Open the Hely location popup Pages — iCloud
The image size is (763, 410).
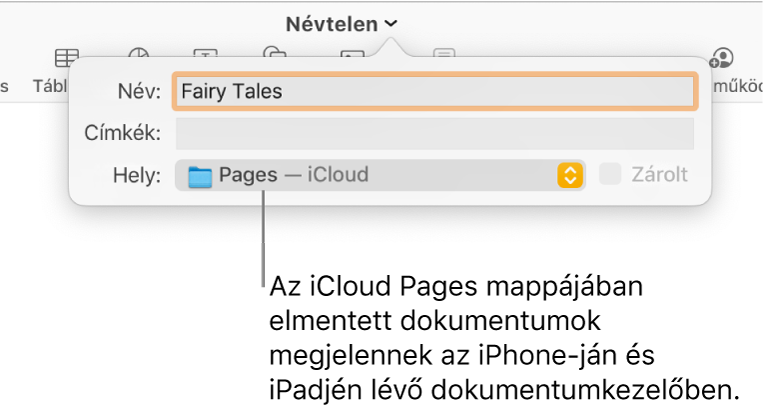pos(380,175)
